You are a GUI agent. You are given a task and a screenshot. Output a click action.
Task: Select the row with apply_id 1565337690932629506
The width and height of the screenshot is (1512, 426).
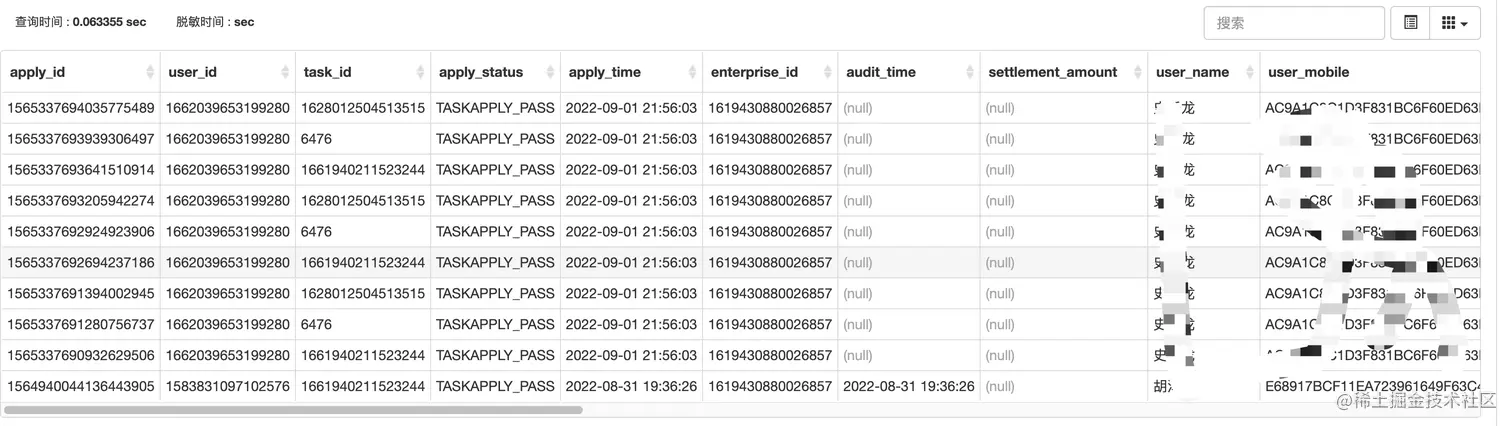(82, 355)
